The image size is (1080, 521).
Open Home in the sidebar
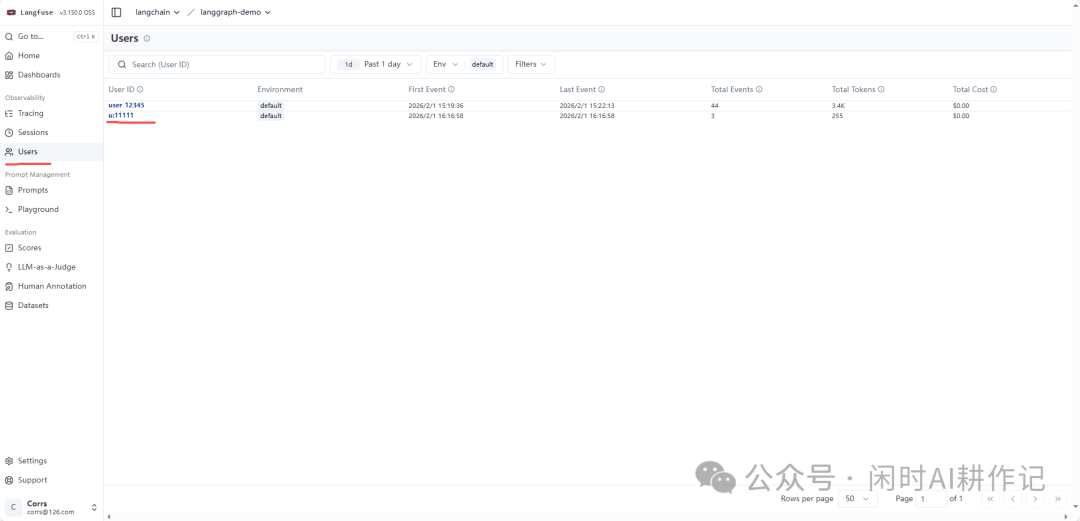tap(52, 56)
